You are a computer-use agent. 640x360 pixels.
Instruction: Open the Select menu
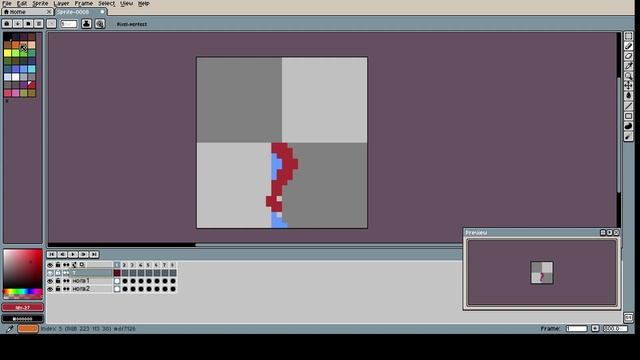[x=106, y=3]
